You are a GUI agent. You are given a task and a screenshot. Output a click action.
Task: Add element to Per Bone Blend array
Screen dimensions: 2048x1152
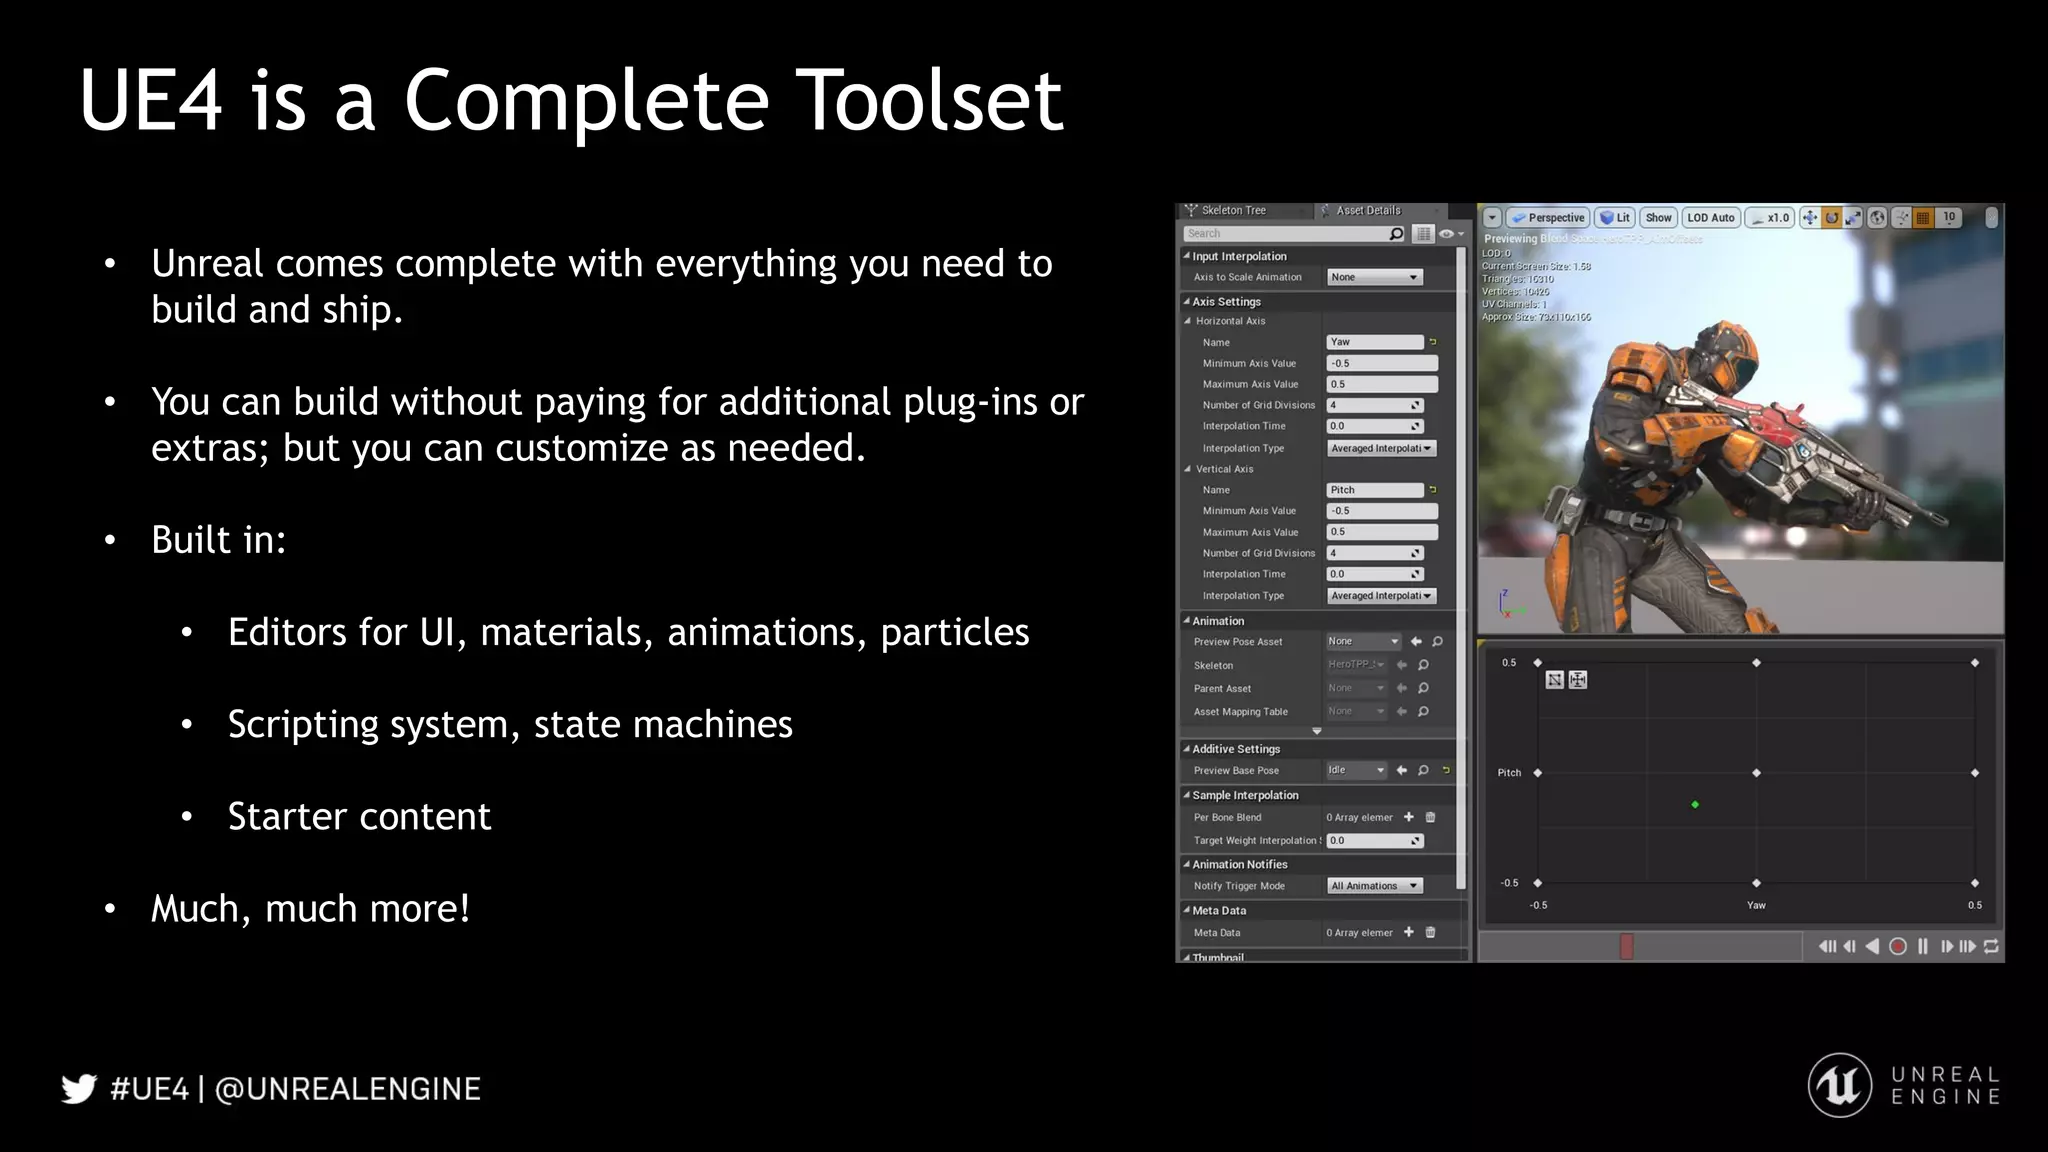[1409, 817]
